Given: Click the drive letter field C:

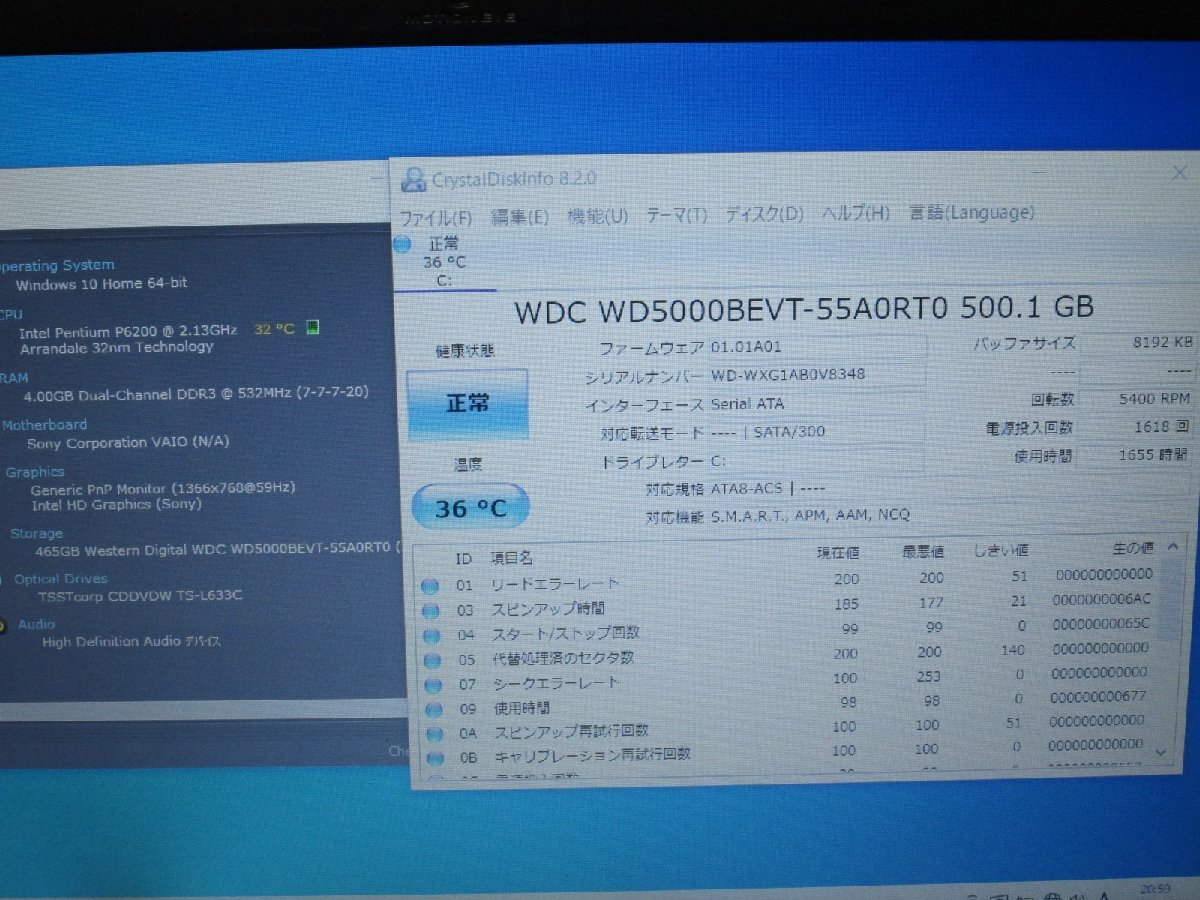Looking at the screenshot, I should (816, 462).
